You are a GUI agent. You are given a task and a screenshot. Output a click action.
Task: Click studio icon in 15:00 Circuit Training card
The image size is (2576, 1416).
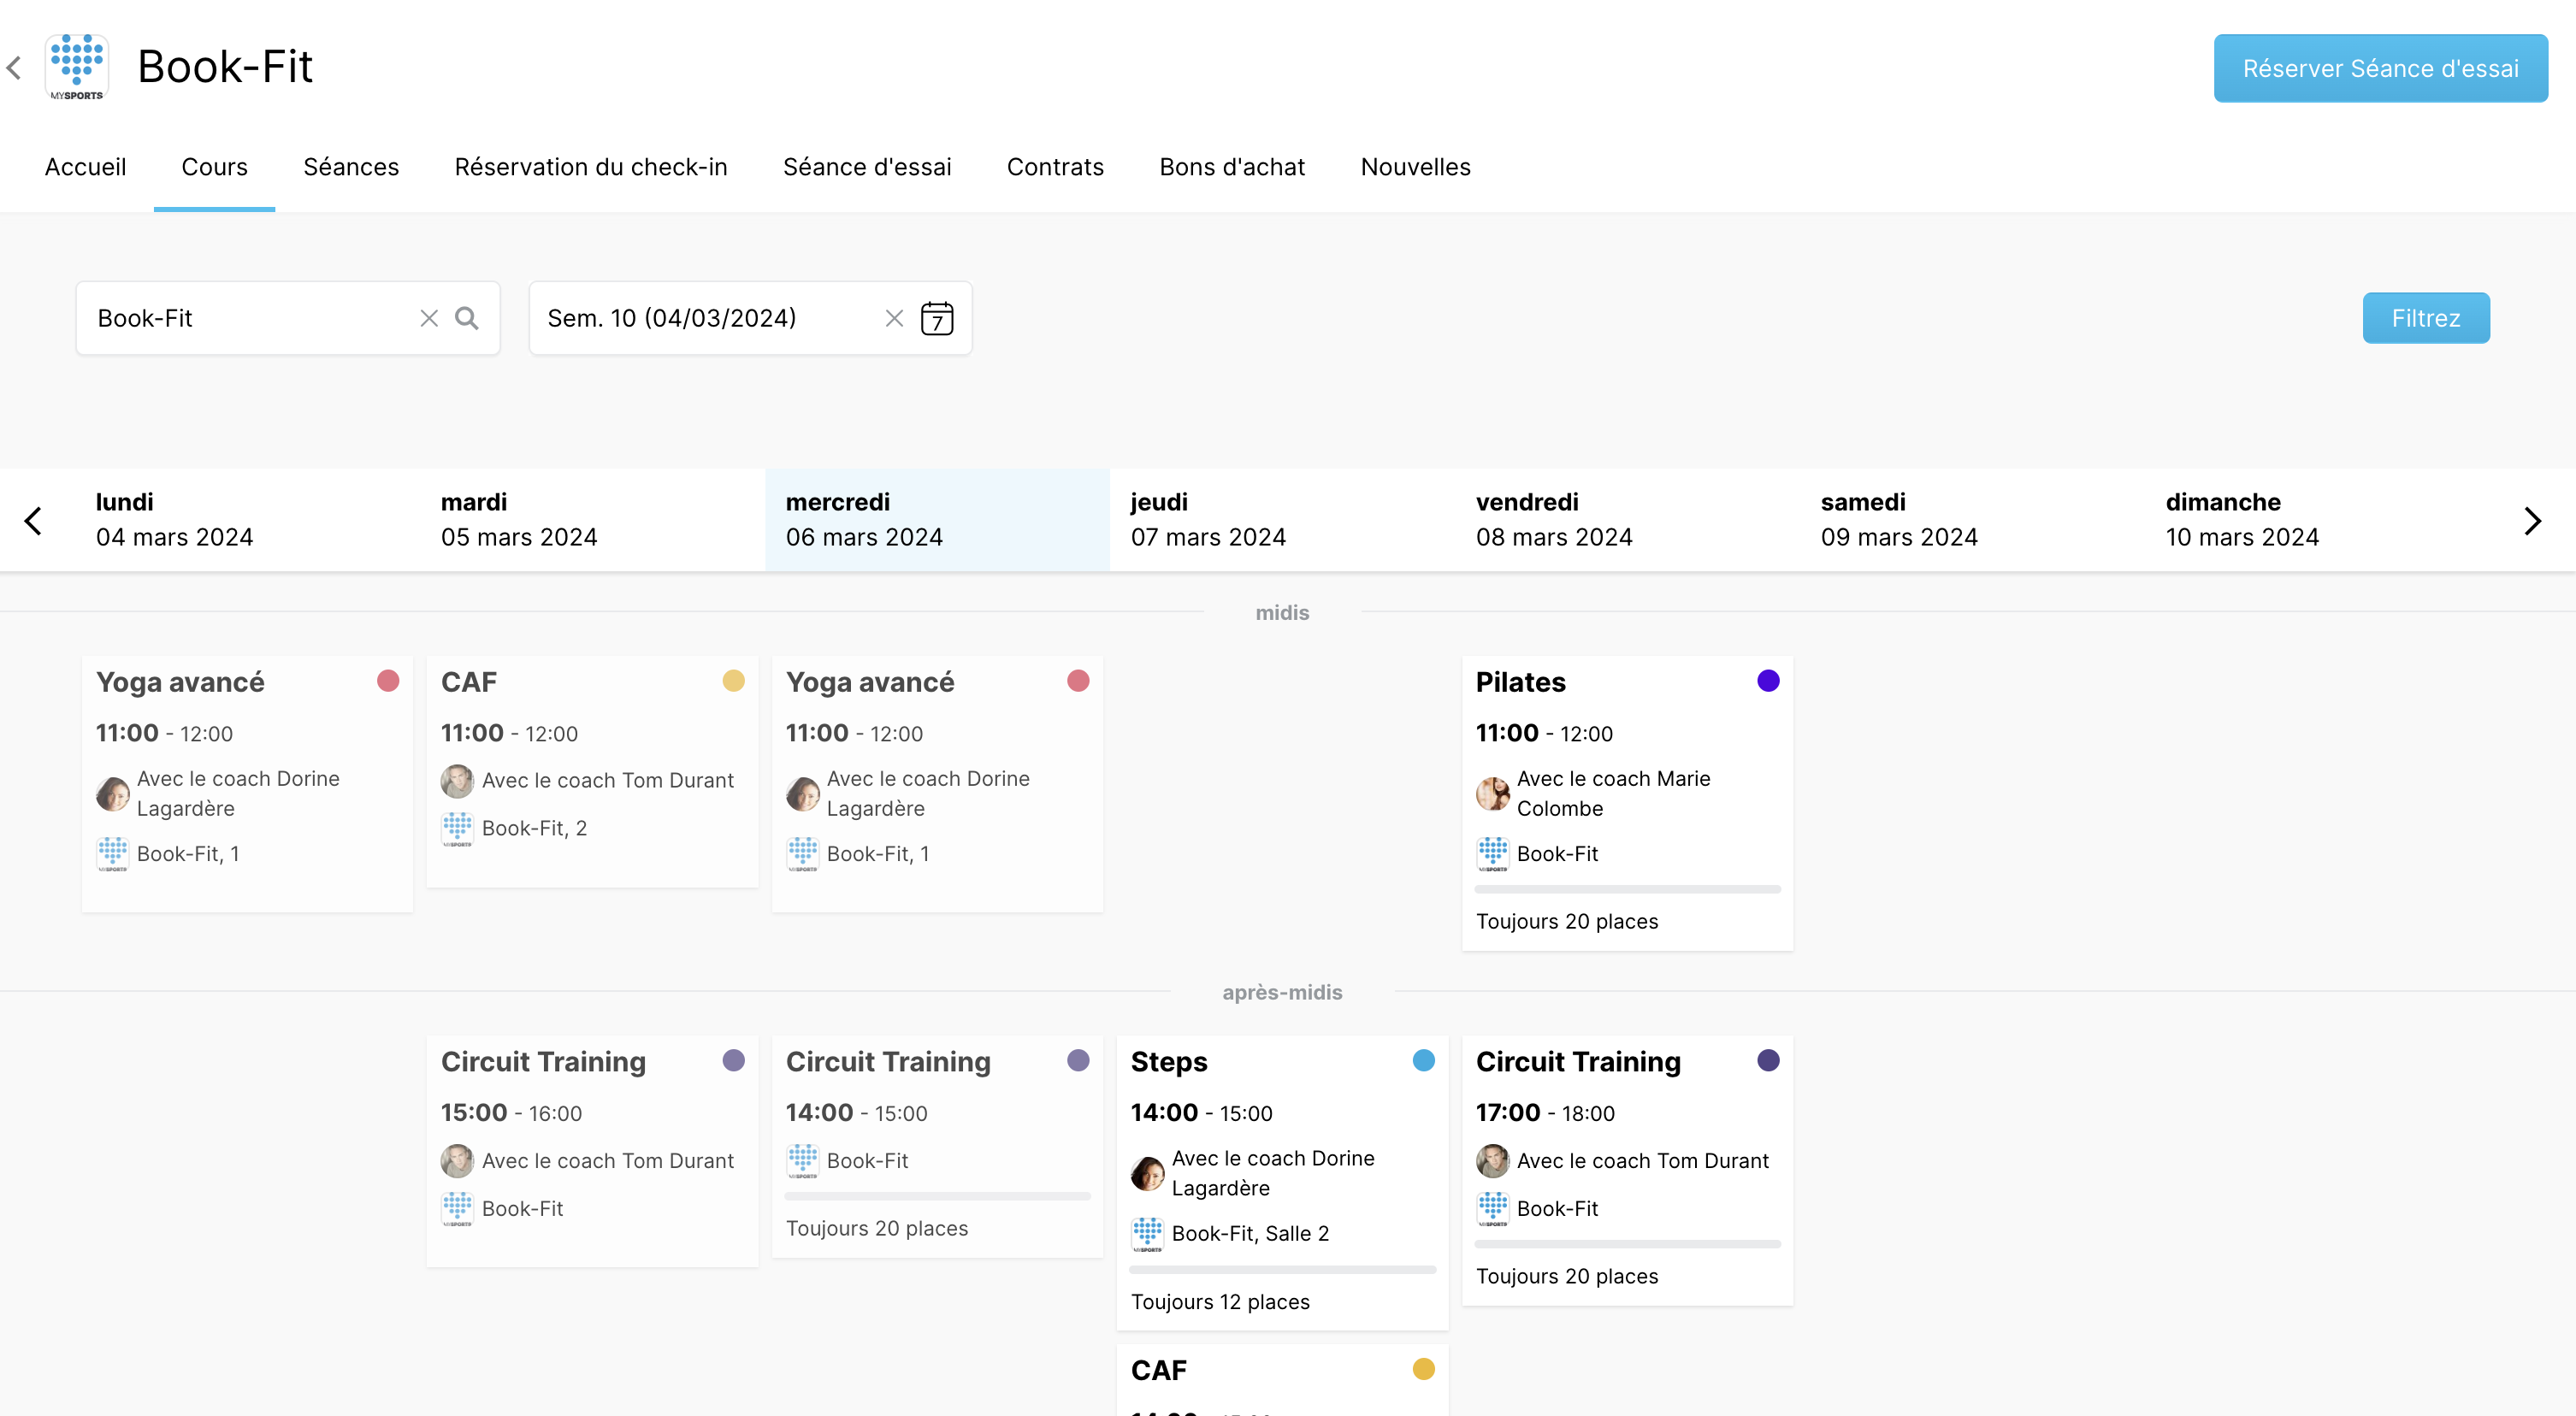[x=458, y=1209]
